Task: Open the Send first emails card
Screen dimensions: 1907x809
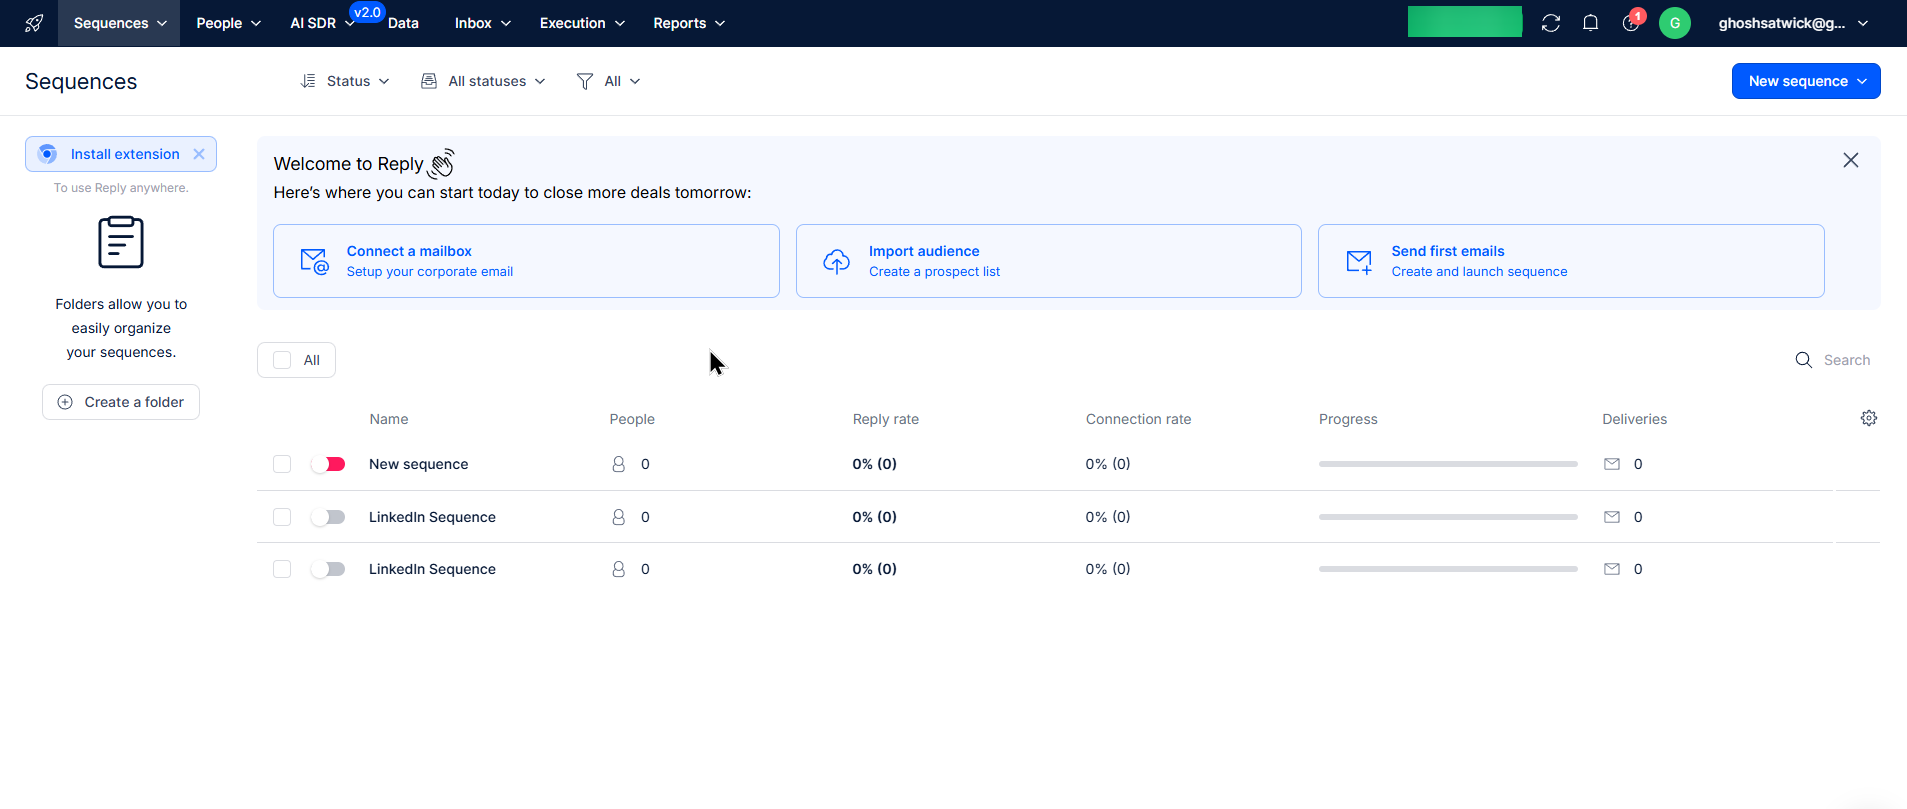Action: [1571, 261]
